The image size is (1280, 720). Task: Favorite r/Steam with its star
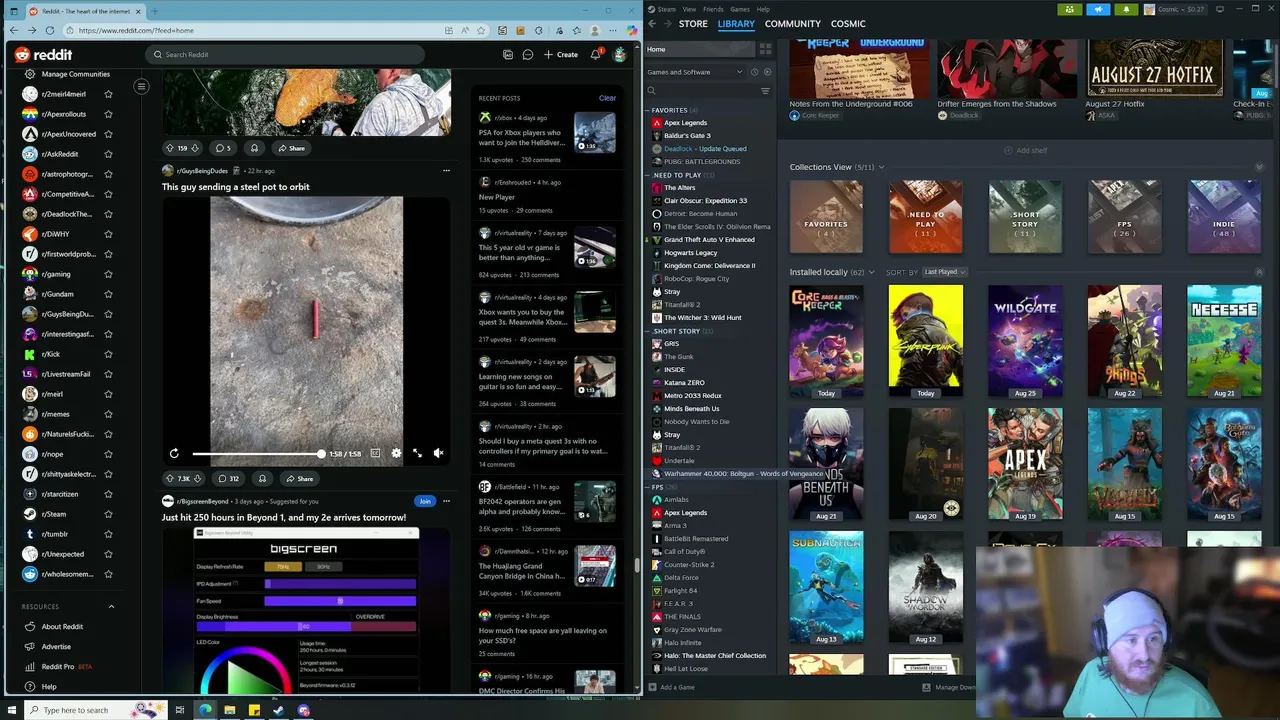108,514
